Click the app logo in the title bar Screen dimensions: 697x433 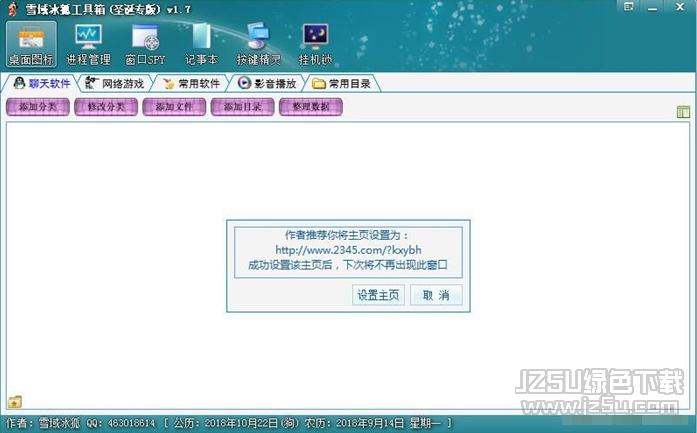click(x=13, y=8)
